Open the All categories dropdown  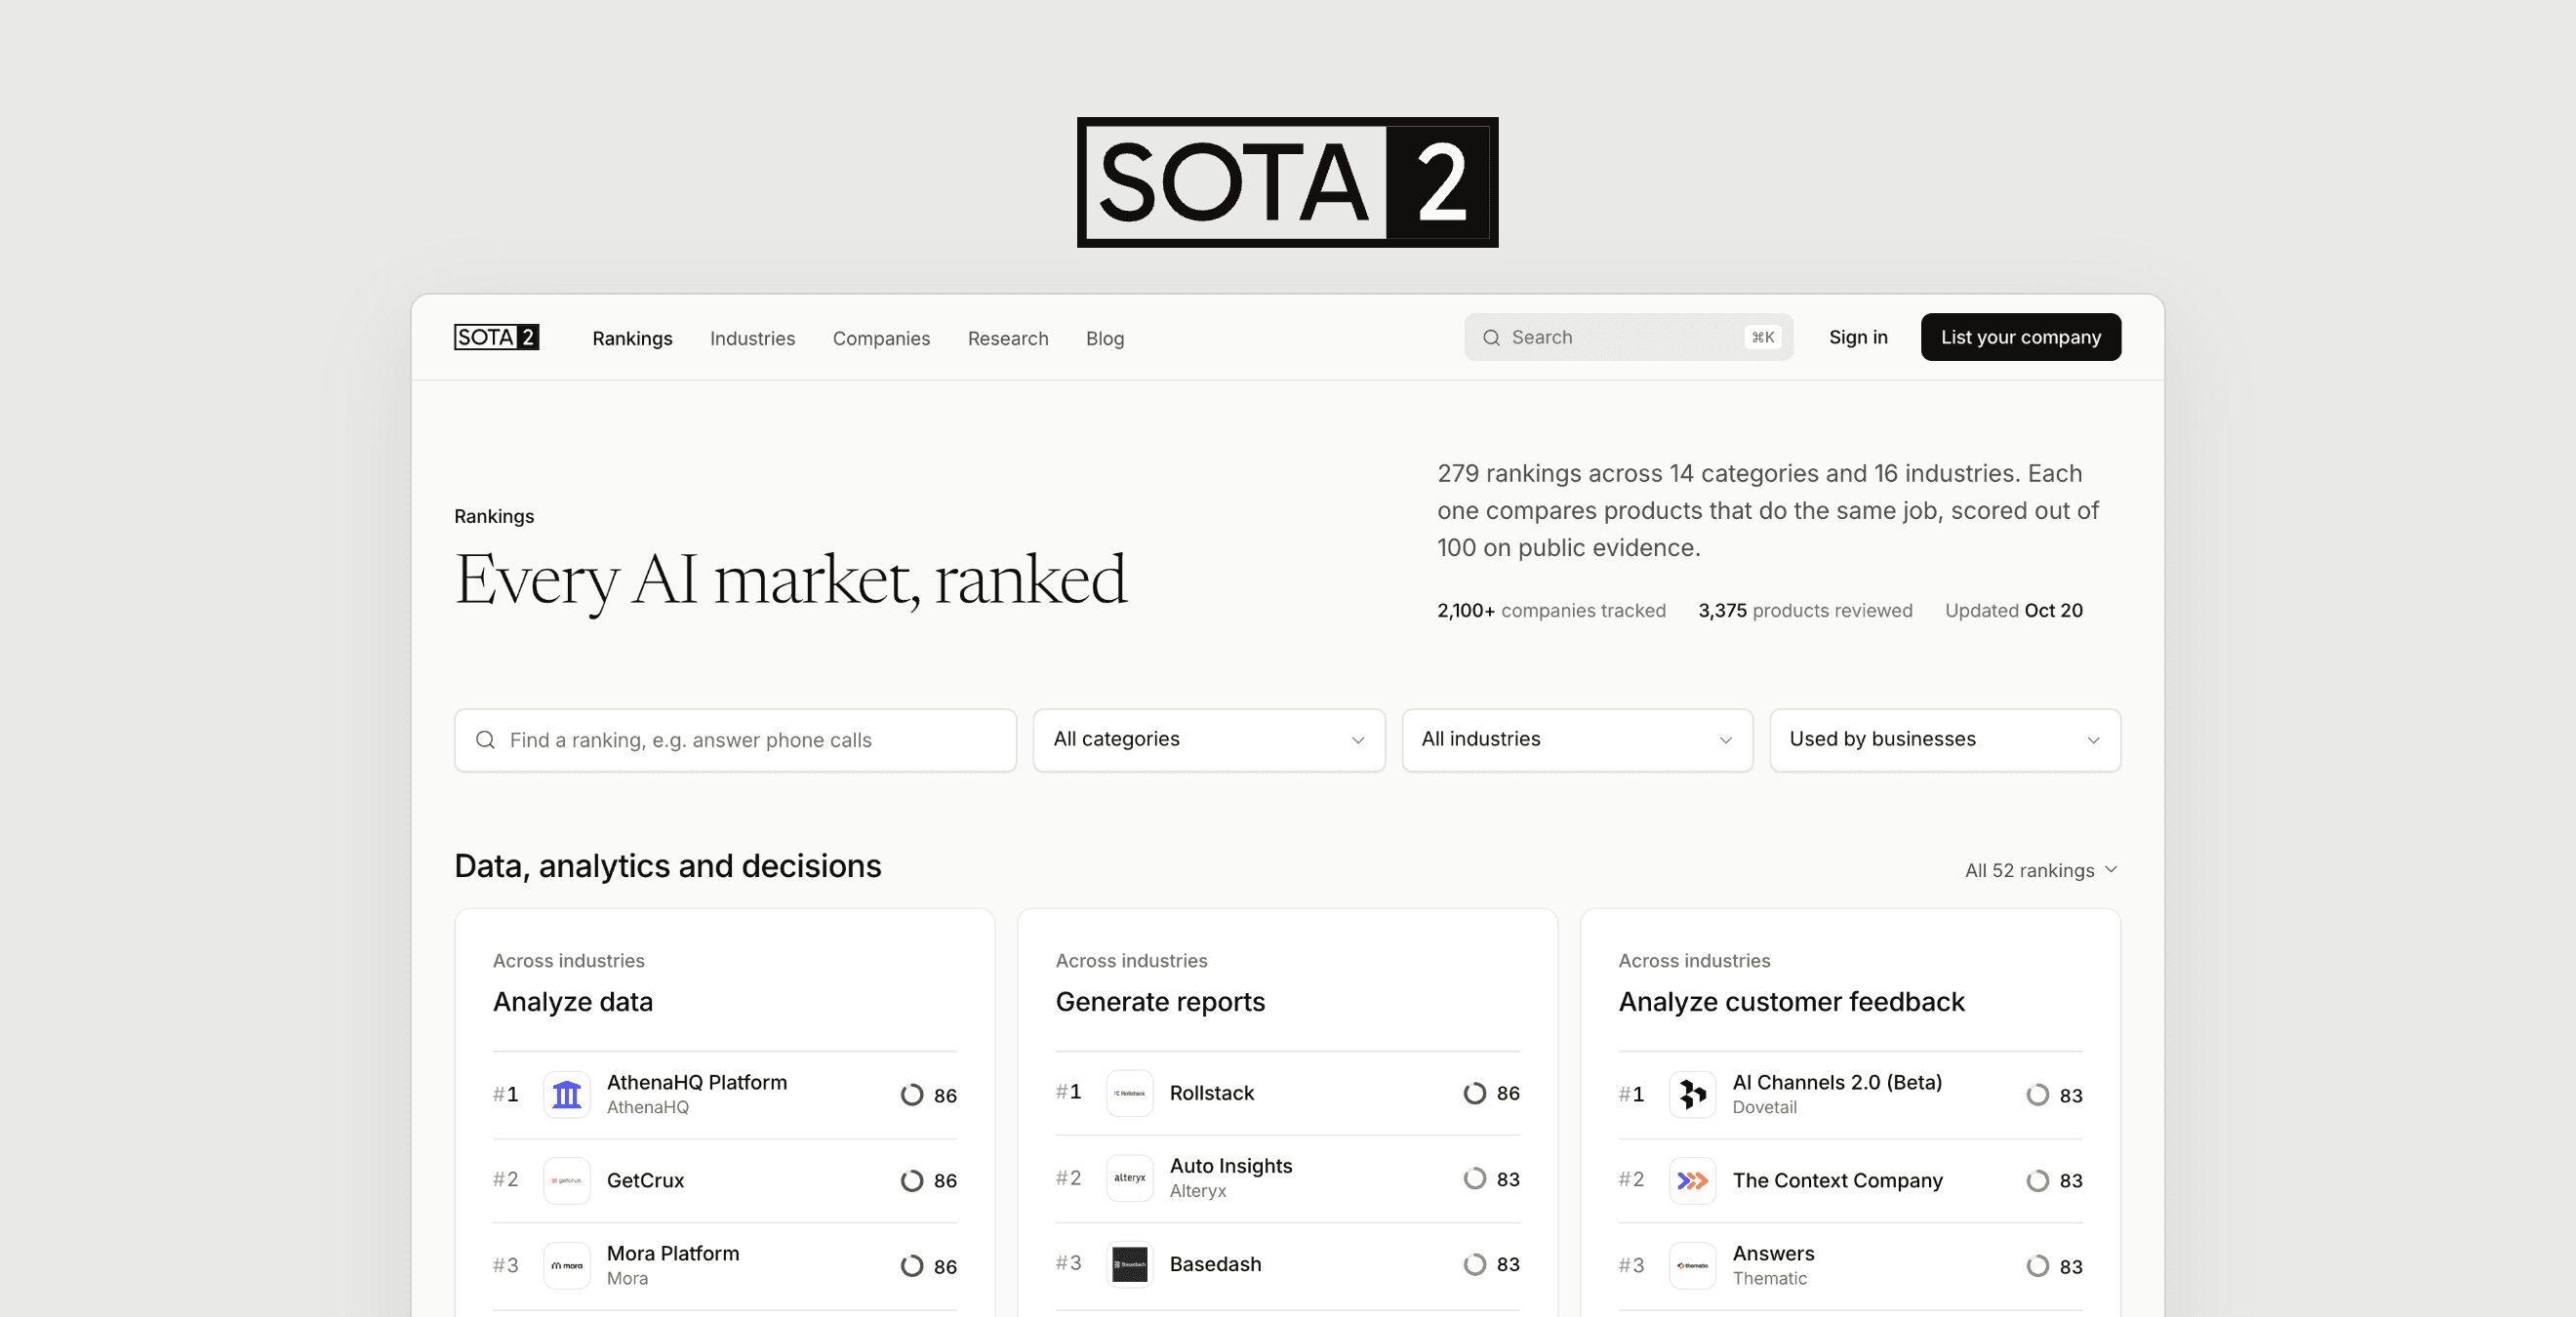point(1209,739)
